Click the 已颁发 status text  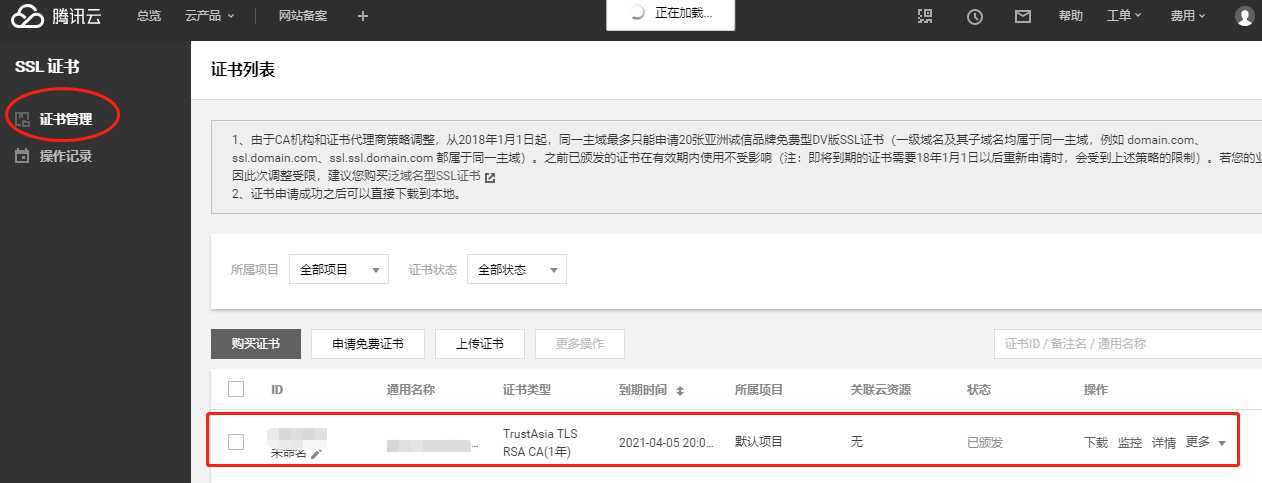pyautogui.click(x=985, y=442)
